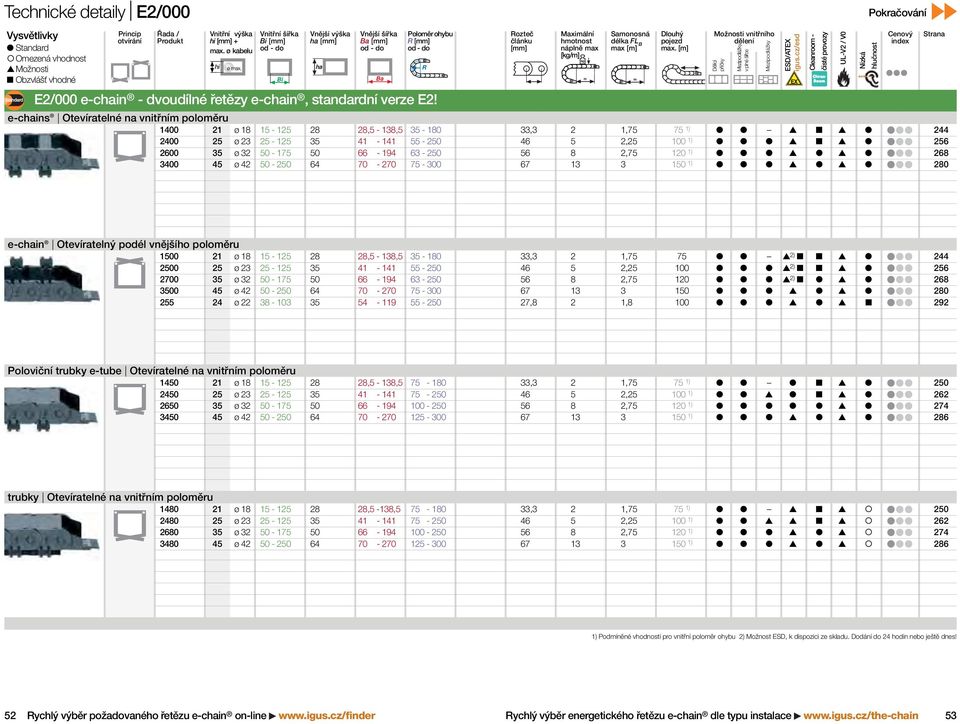Click the orange Pokračování double-arrow icon

tap(943, 12)
